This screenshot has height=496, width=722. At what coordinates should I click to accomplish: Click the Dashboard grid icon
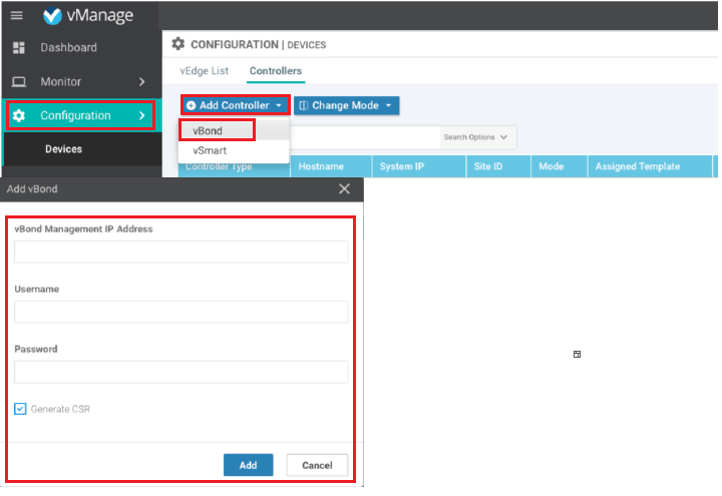[x=19, y=47]
